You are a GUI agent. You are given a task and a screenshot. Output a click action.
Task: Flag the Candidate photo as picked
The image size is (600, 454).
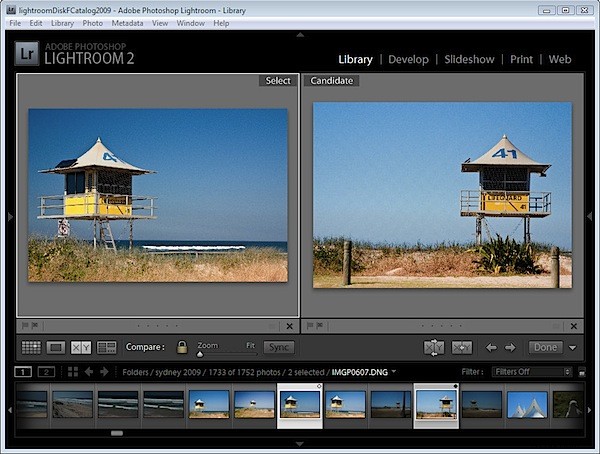point(310,326)
